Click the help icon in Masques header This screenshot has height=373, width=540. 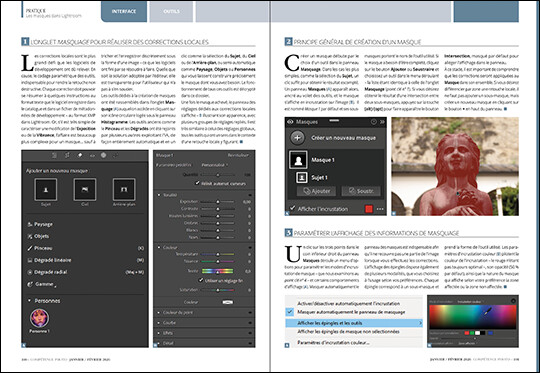coord(374,122)
